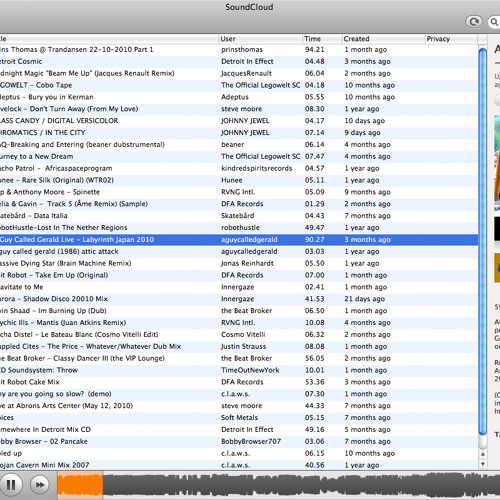Image resolution: width=500 pixels, height=500 pixels.
Task: Select Hit Robot Cake Mix track
Action: (239, 382)
